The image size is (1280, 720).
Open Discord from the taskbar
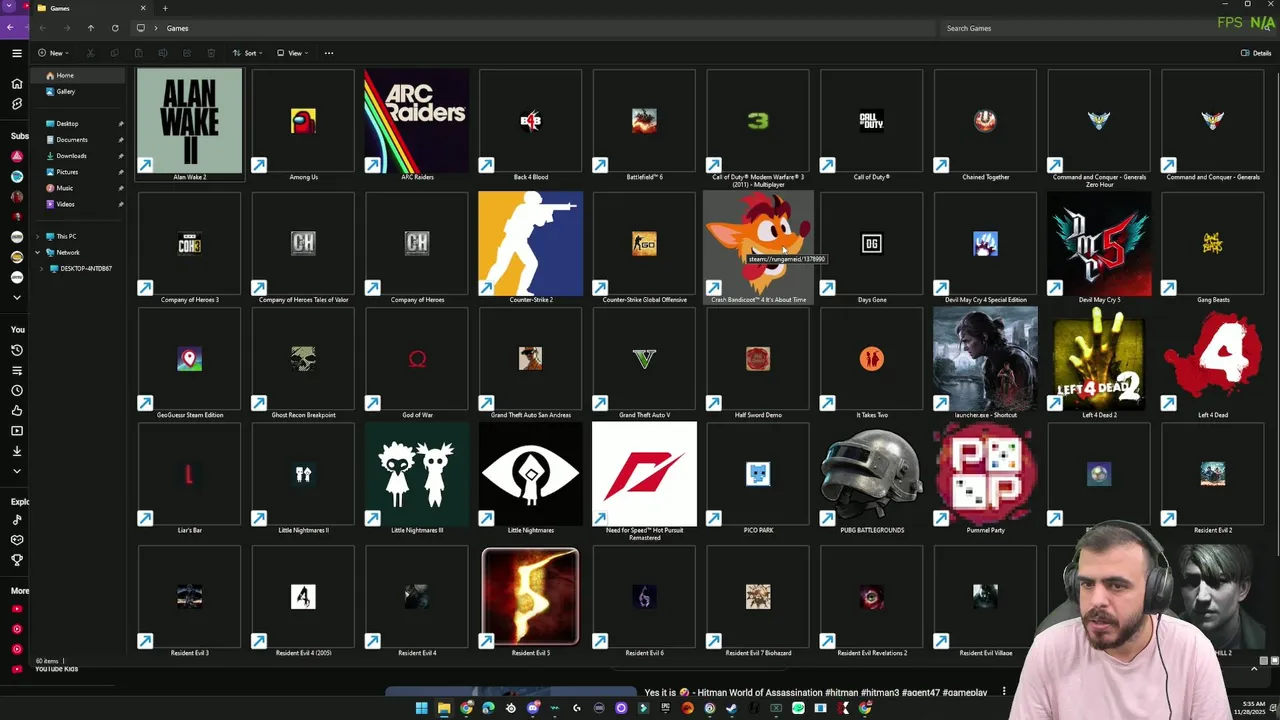533,708
